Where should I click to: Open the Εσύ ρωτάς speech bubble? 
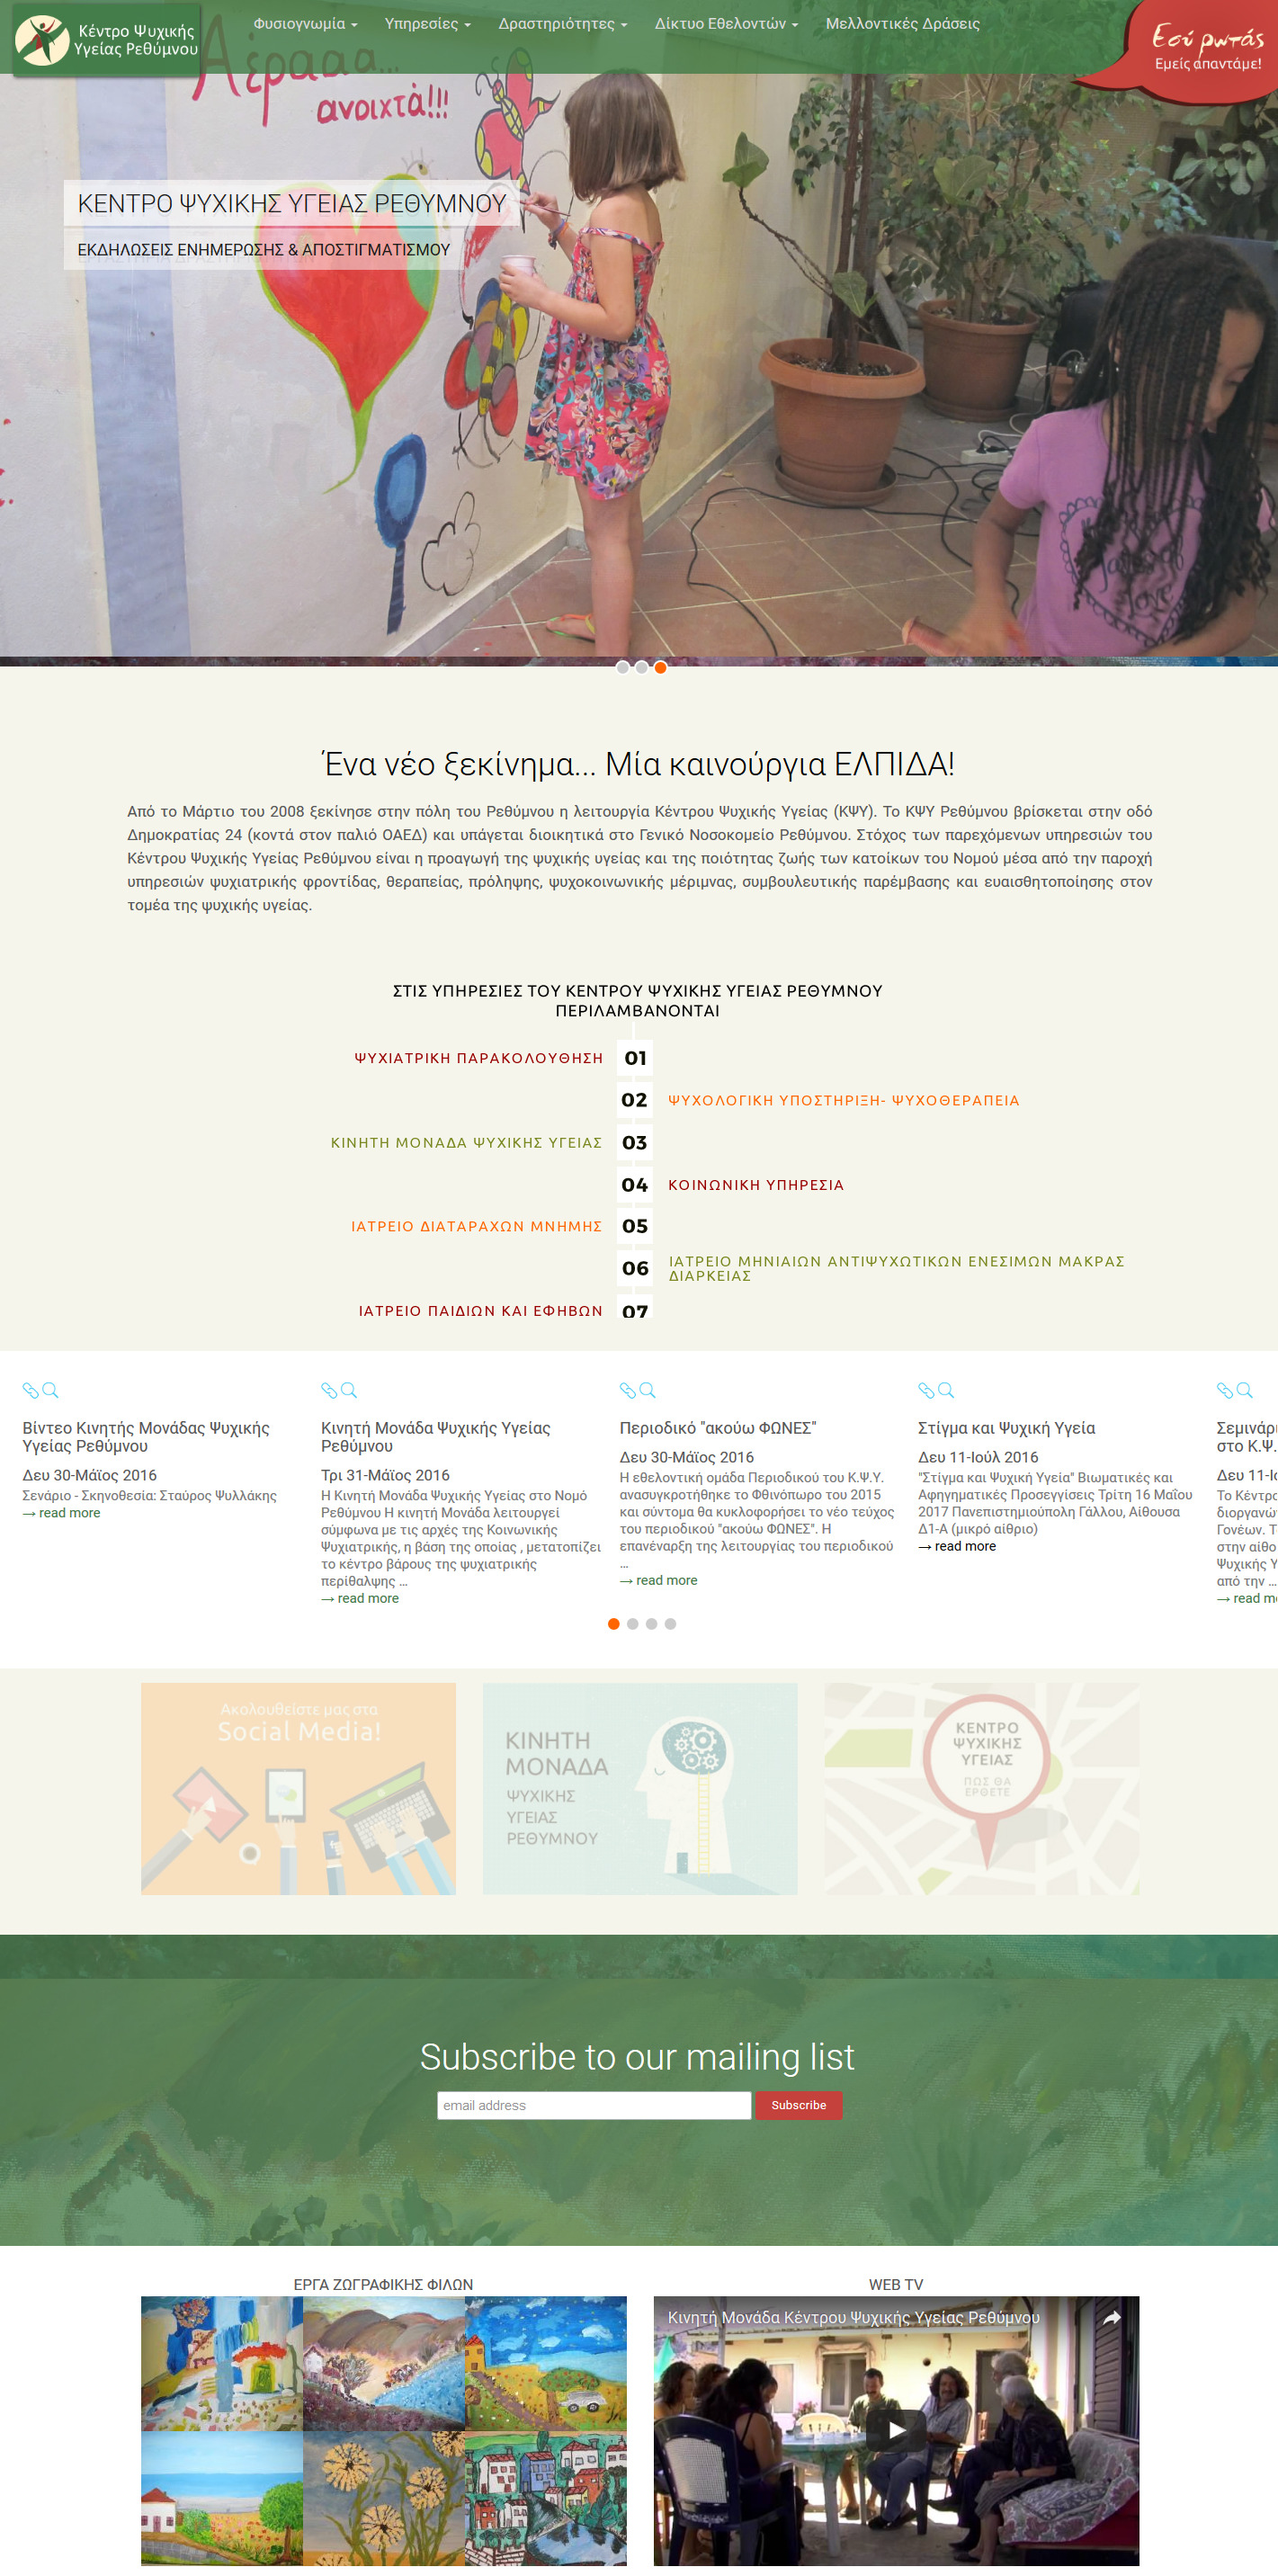[1206, 48]
